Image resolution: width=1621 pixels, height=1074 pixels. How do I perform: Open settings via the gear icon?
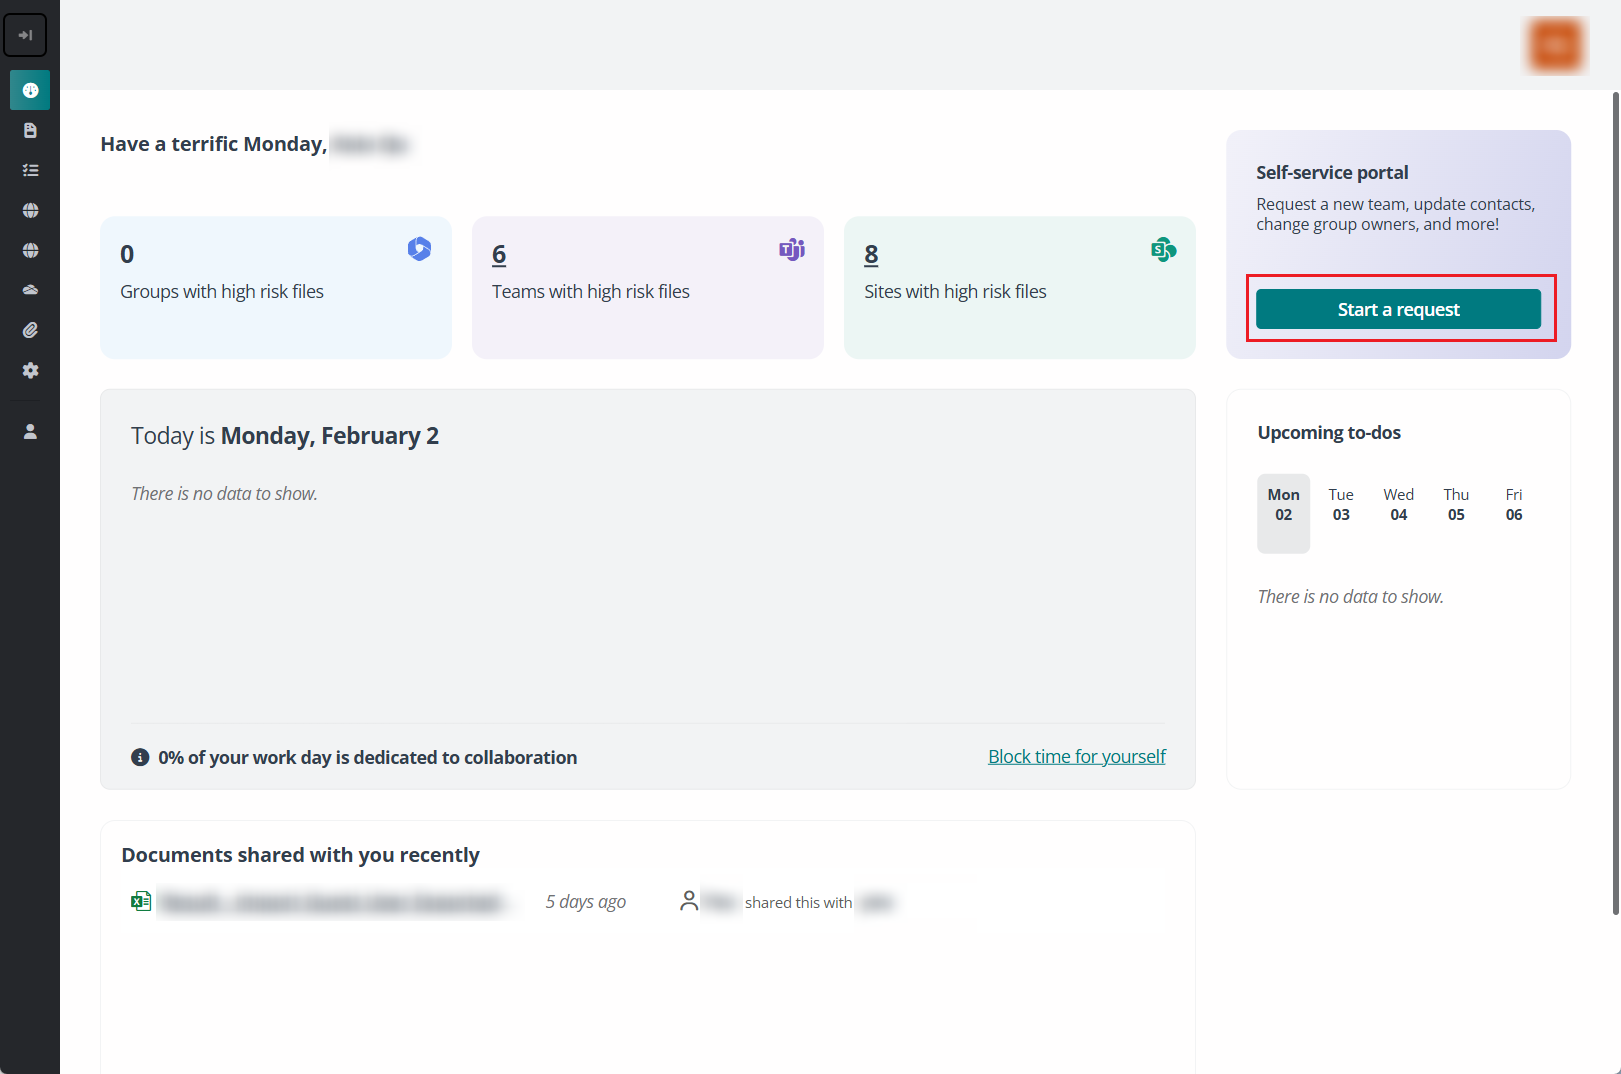pos(30,370)
